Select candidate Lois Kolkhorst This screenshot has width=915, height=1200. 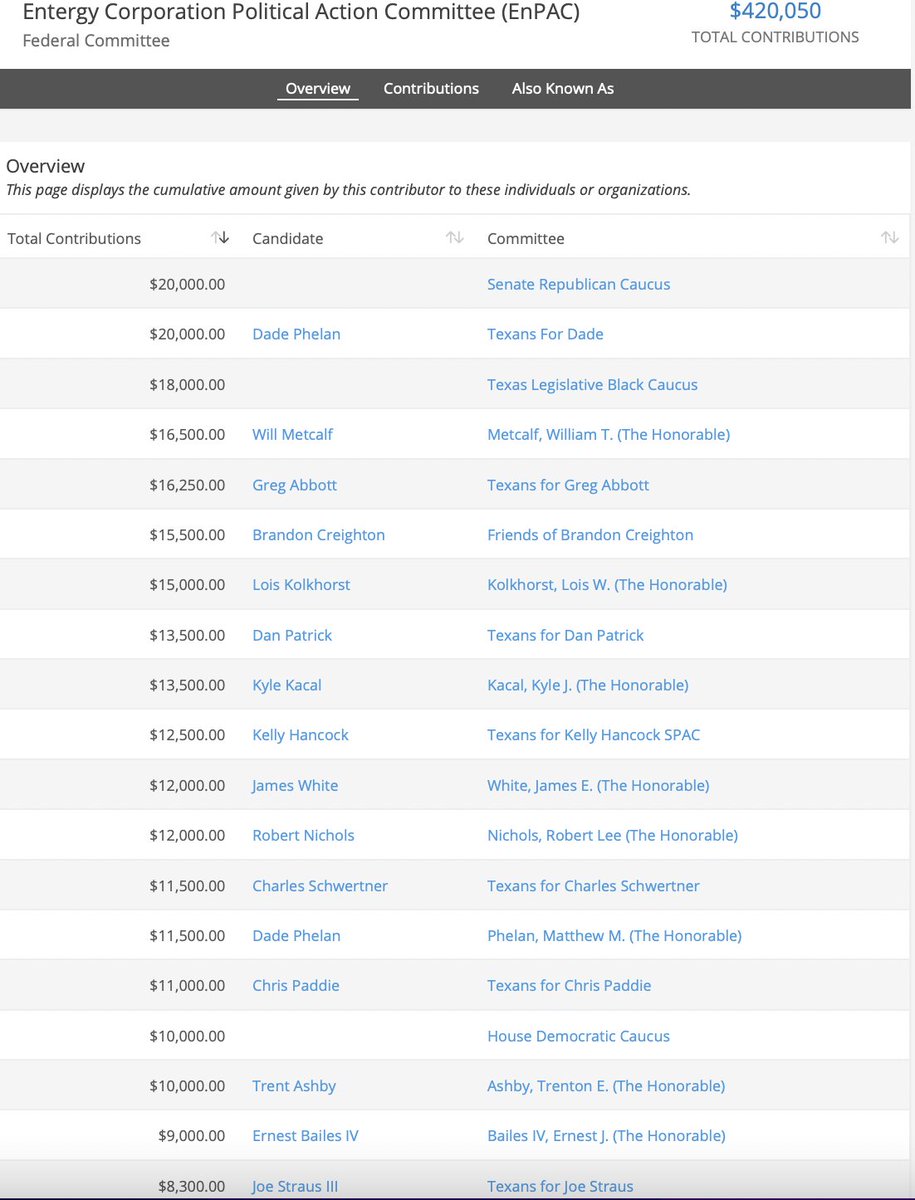301,585
